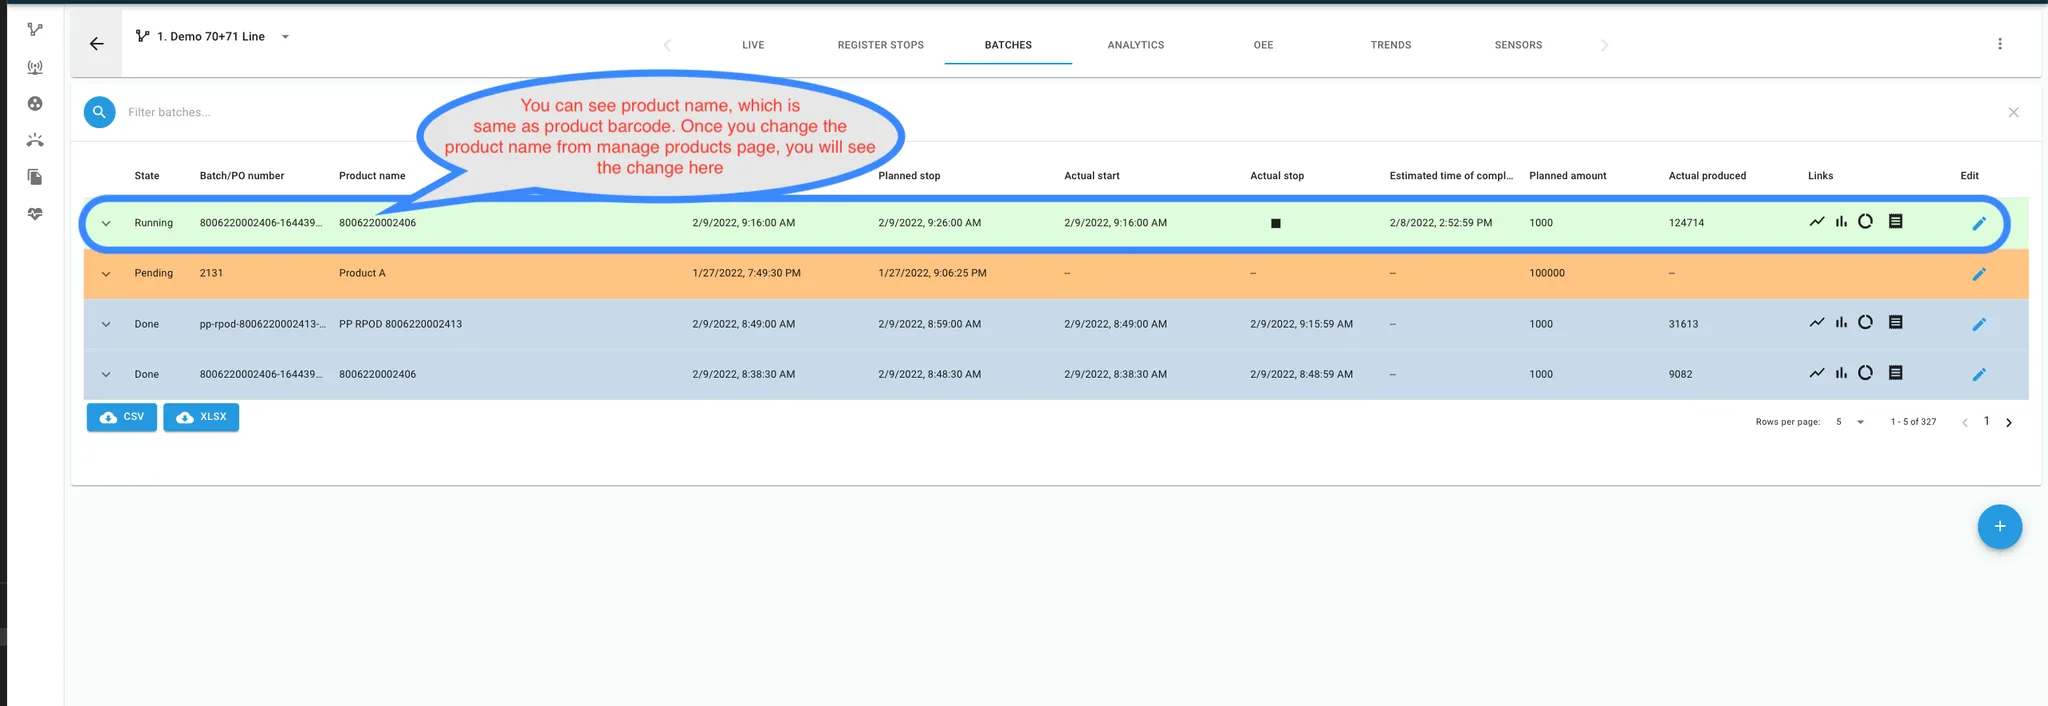This screenshot has height=706, width=2048.
Task: Edit the PP RPOD batch
Action: [x=1978, y=325]
